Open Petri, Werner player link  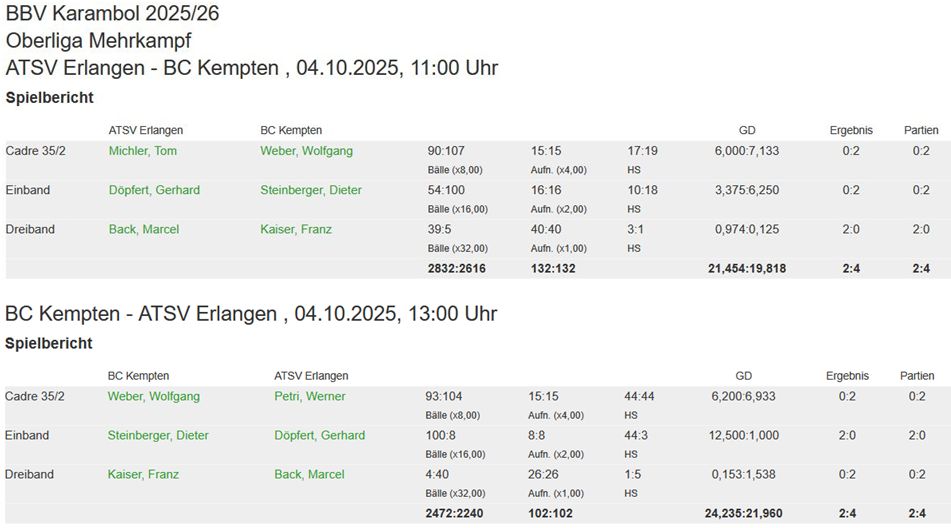310,396
